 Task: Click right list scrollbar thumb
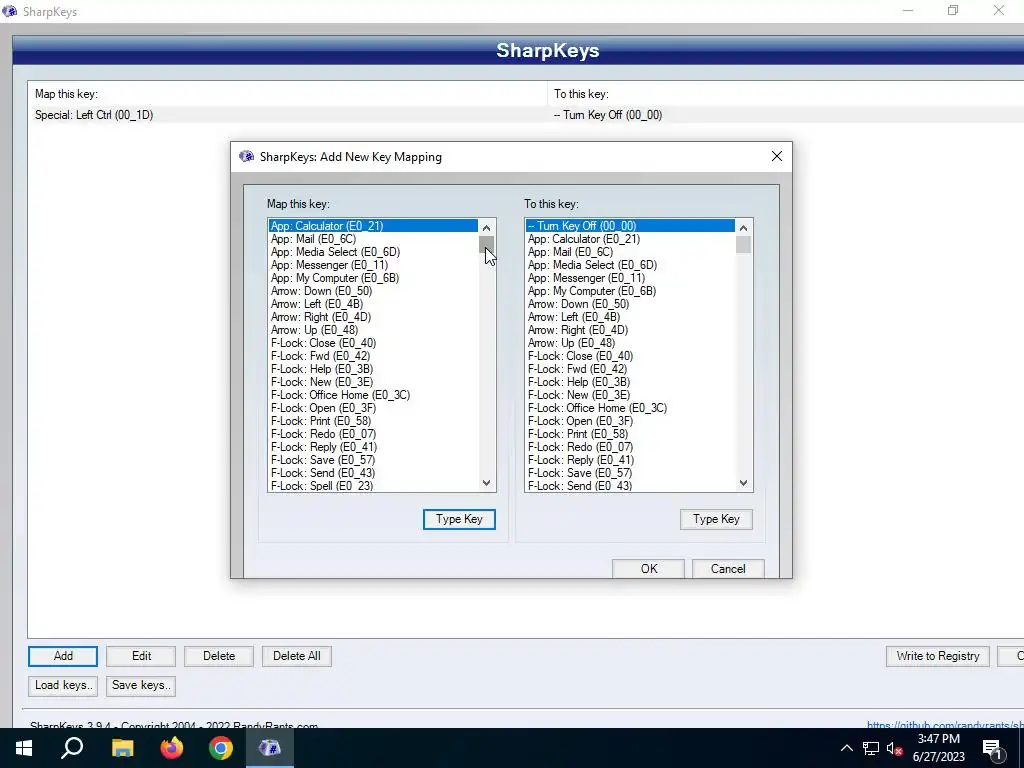[743, 245]
